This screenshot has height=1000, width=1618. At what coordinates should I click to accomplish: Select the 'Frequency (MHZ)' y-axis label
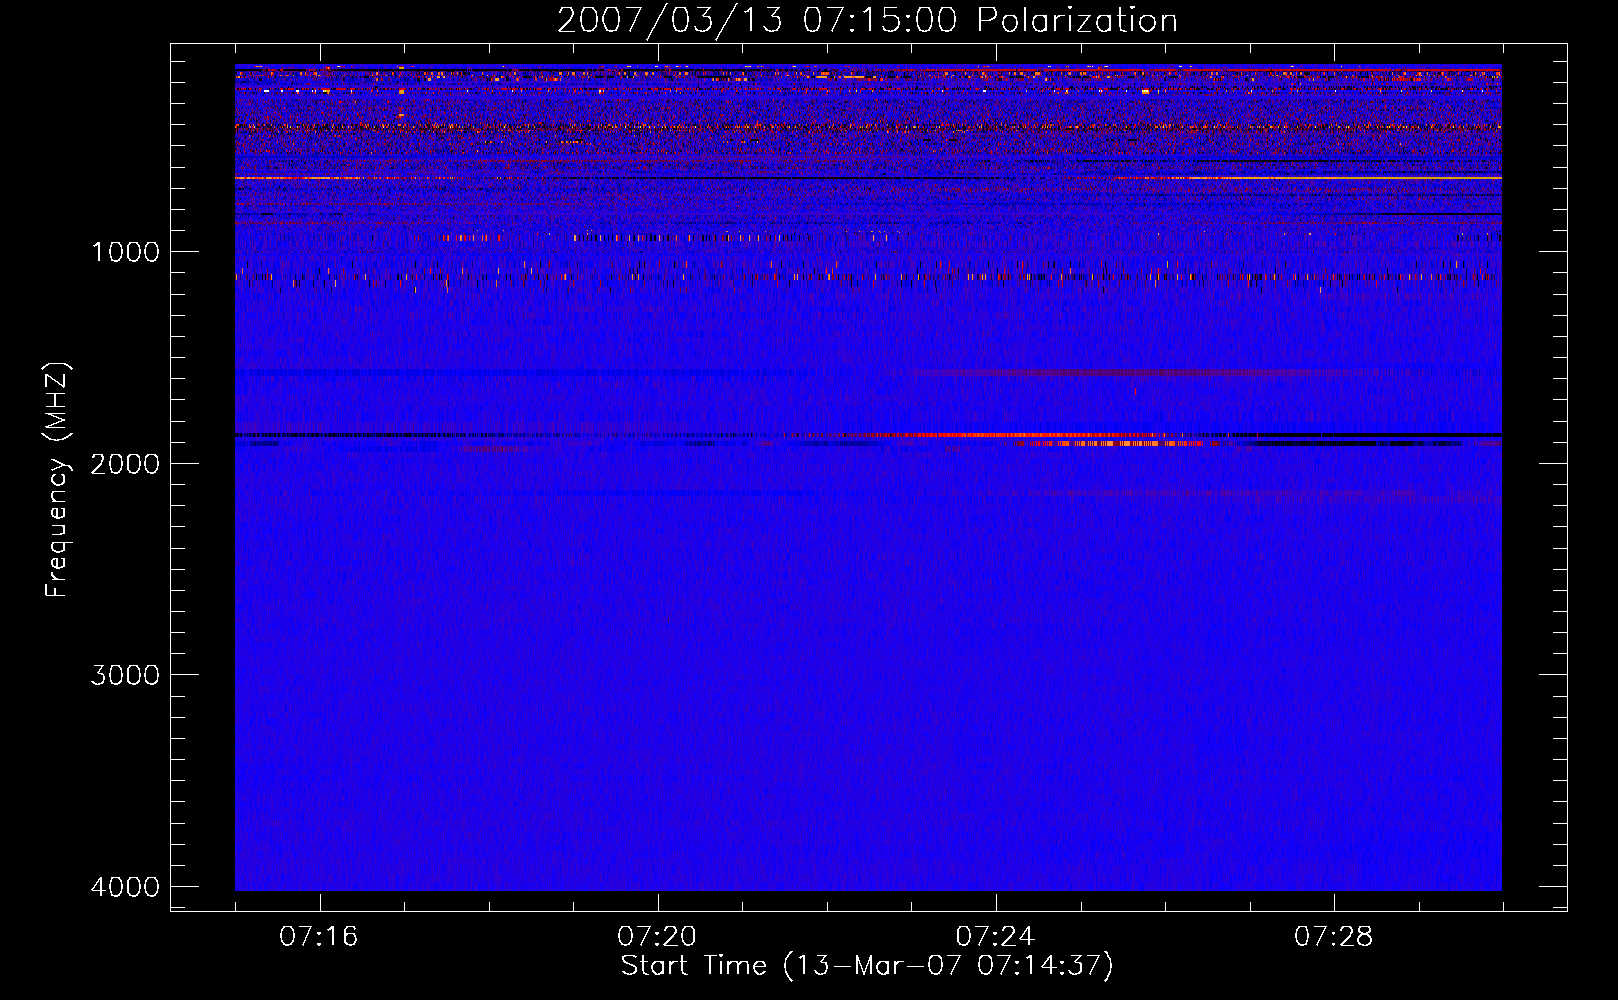click(x=57, y=480)
